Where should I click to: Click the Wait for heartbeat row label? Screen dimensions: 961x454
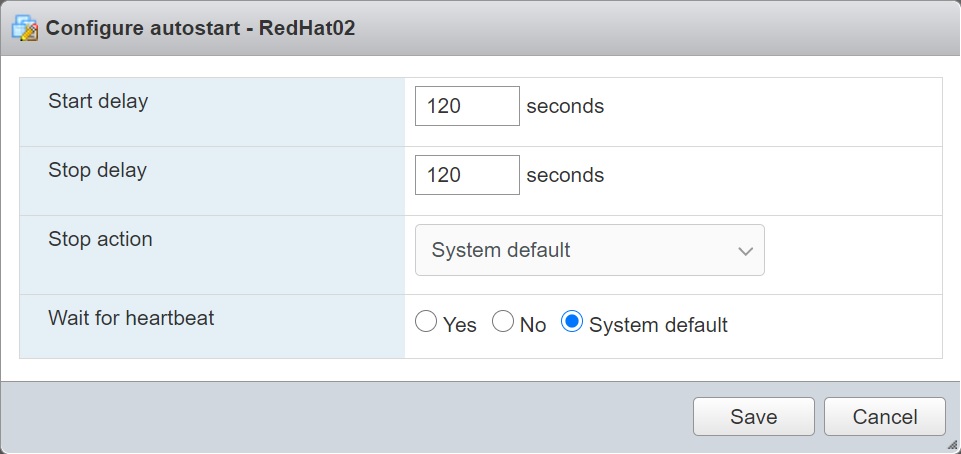coord(131,318)
